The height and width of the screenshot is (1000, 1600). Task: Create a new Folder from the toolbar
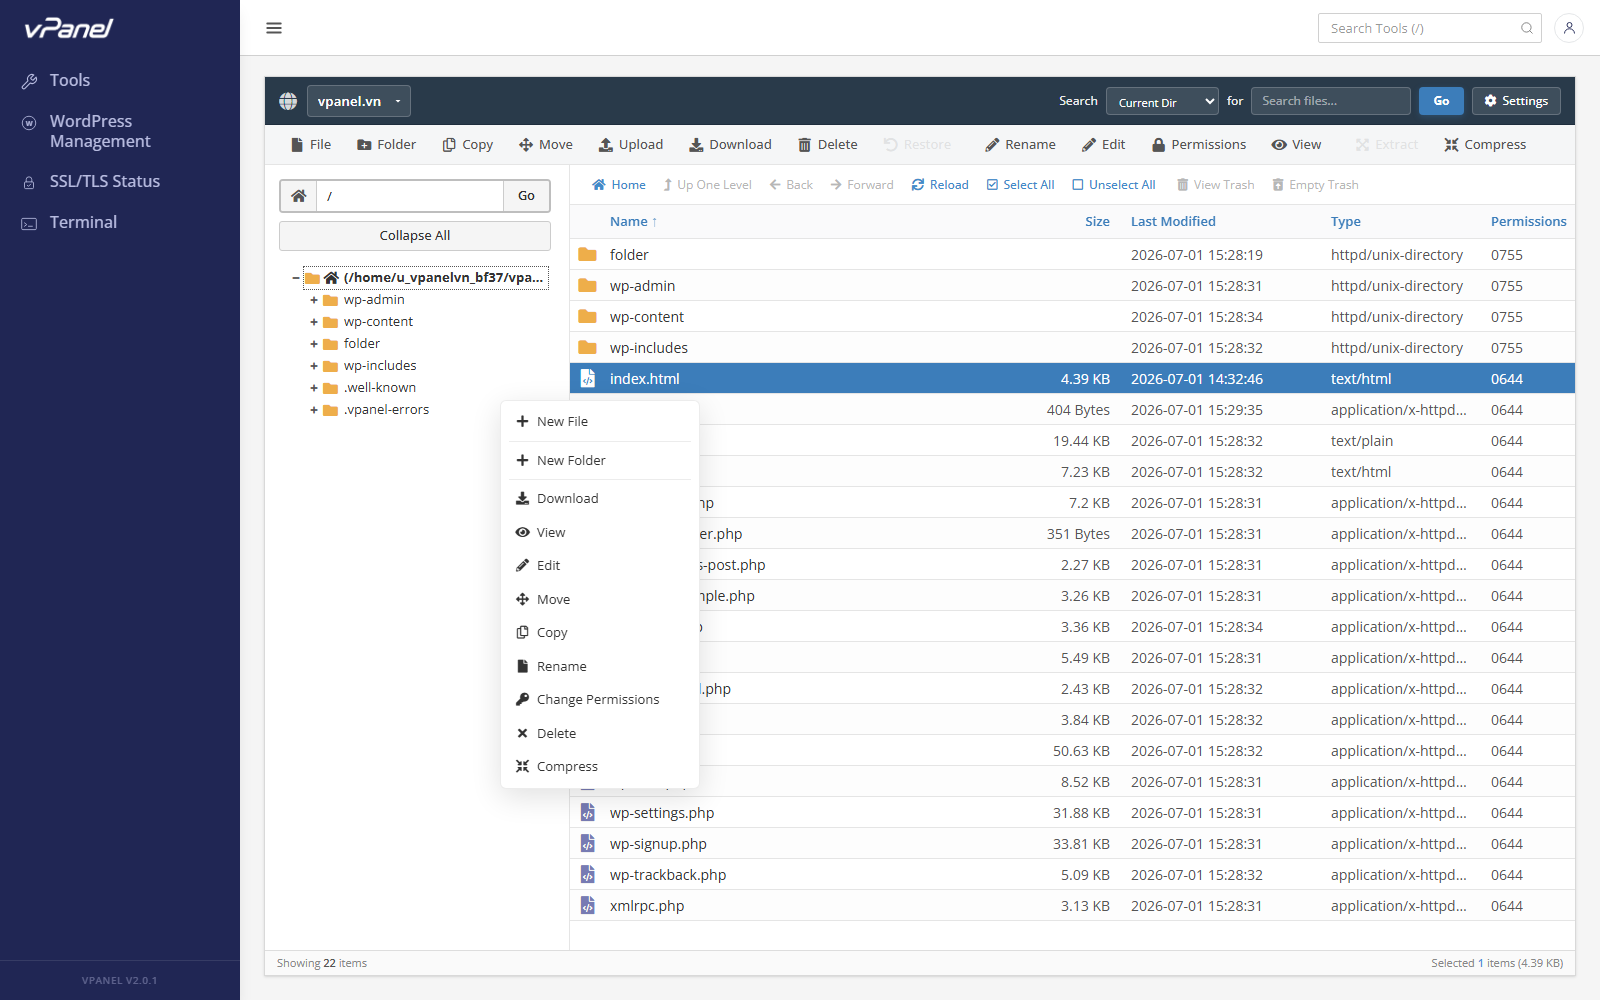point(386,145)
